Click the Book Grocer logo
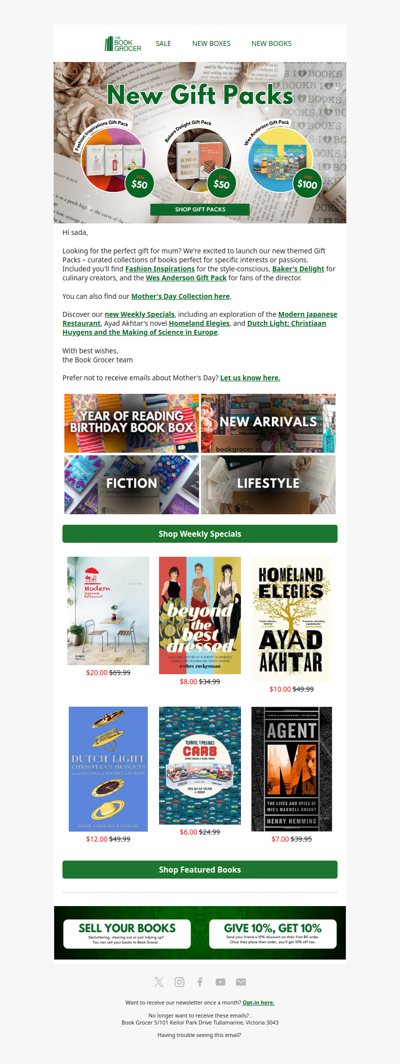 click(x=123, y=43)
